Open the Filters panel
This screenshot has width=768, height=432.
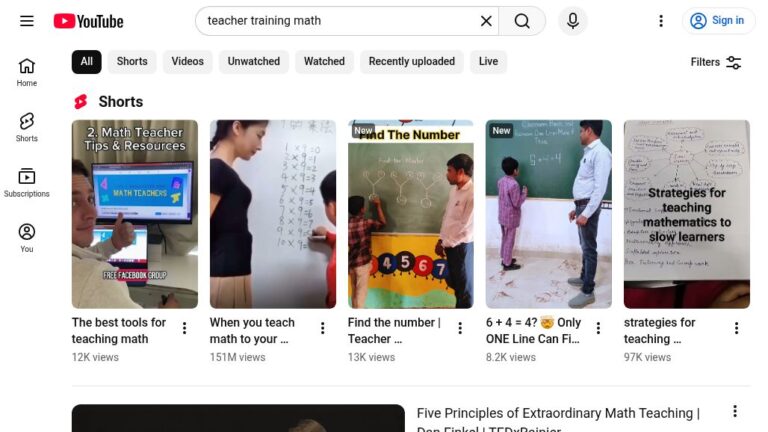pos(716,62)
